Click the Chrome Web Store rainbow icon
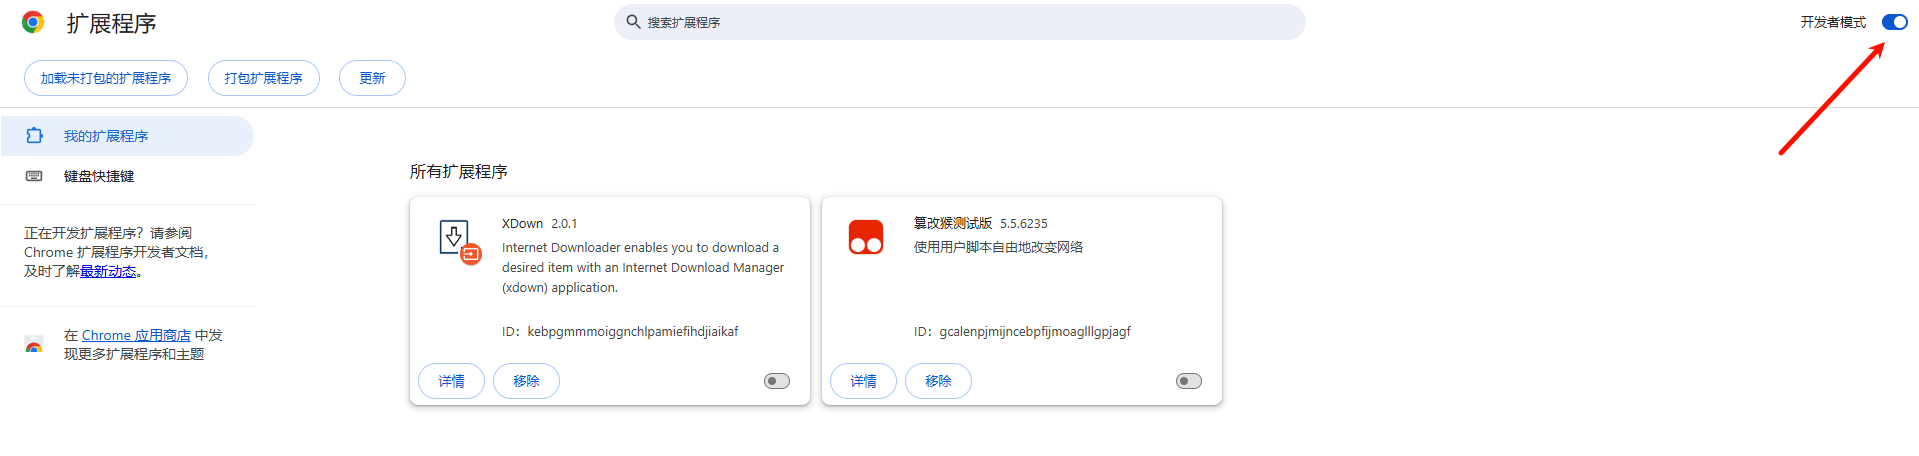The width and height of the screenshot is (1919, 456). [34, 345]
